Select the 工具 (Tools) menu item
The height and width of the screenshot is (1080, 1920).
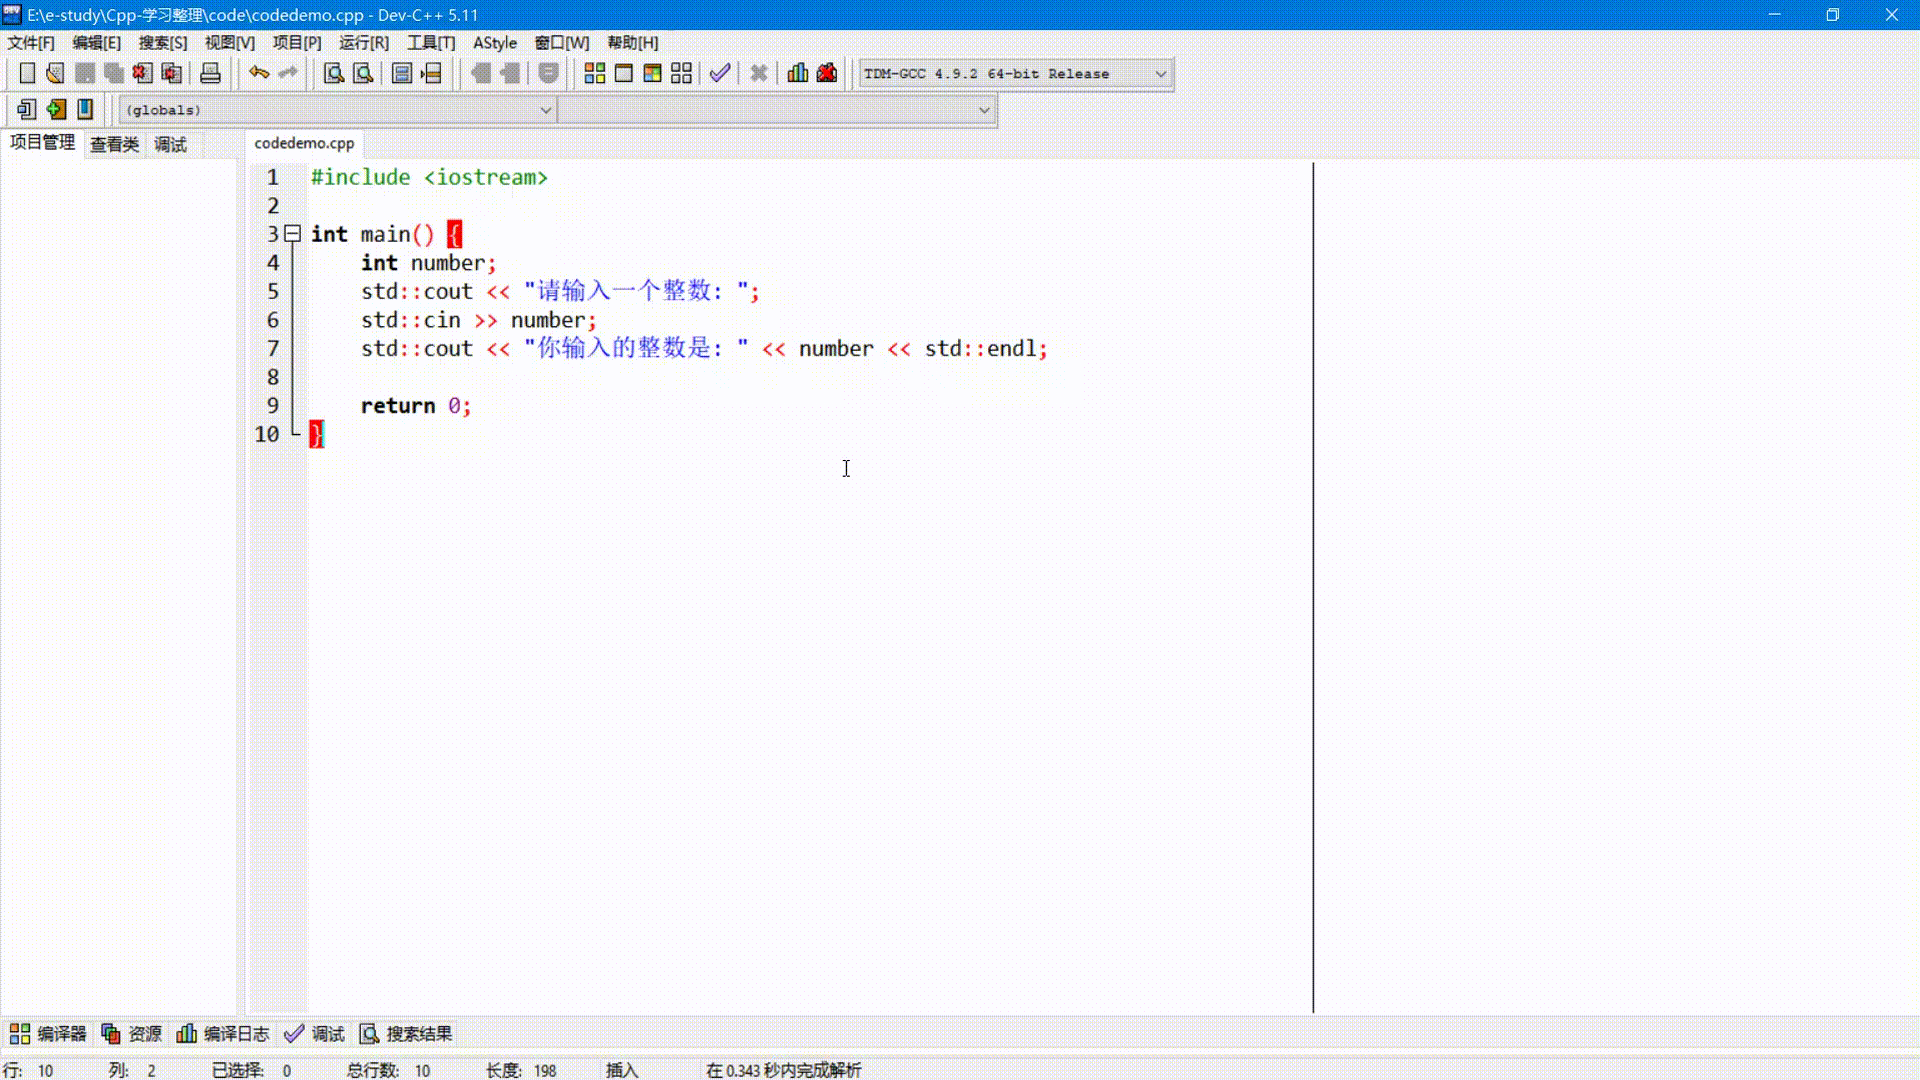click(x=430, y=42)
